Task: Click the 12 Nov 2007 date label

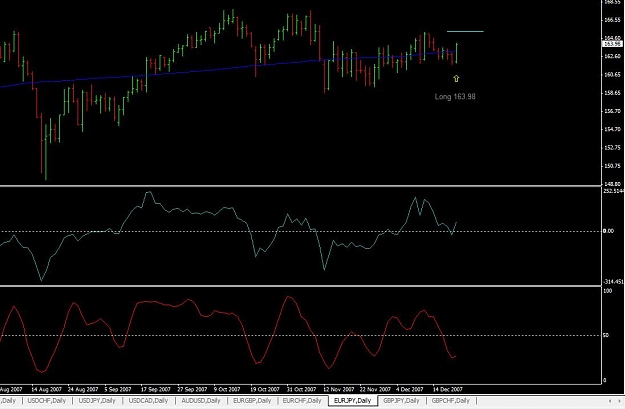Action: [339, 389]
